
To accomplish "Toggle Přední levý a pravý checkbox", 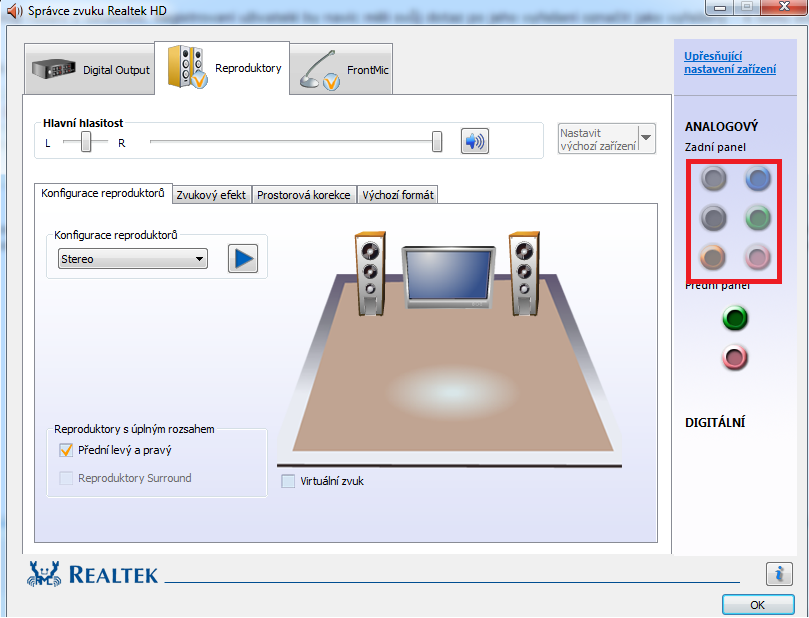I will click(x=66, y=450).
